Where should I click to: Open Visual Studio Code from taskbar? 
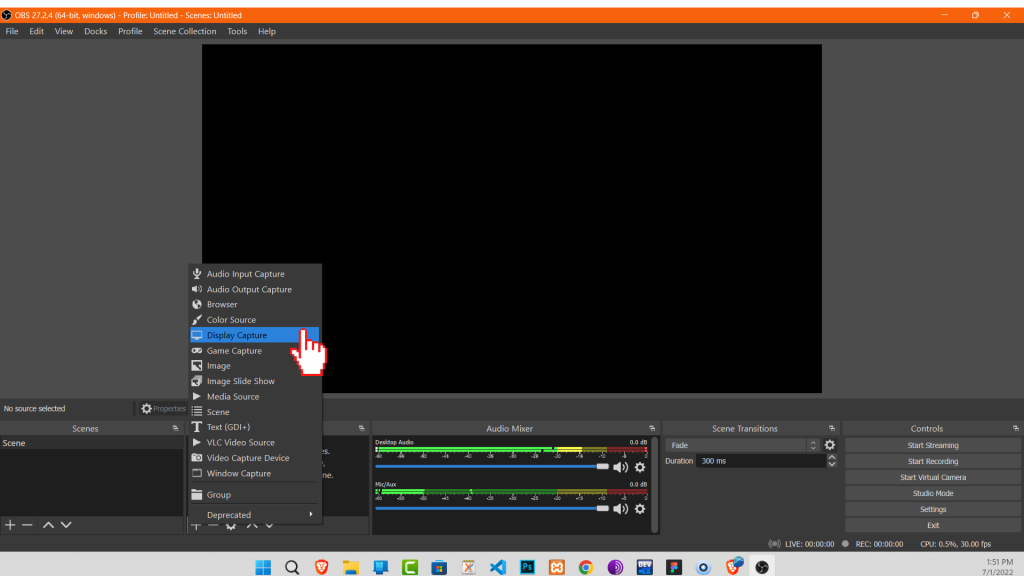click(x=498, y=567)
